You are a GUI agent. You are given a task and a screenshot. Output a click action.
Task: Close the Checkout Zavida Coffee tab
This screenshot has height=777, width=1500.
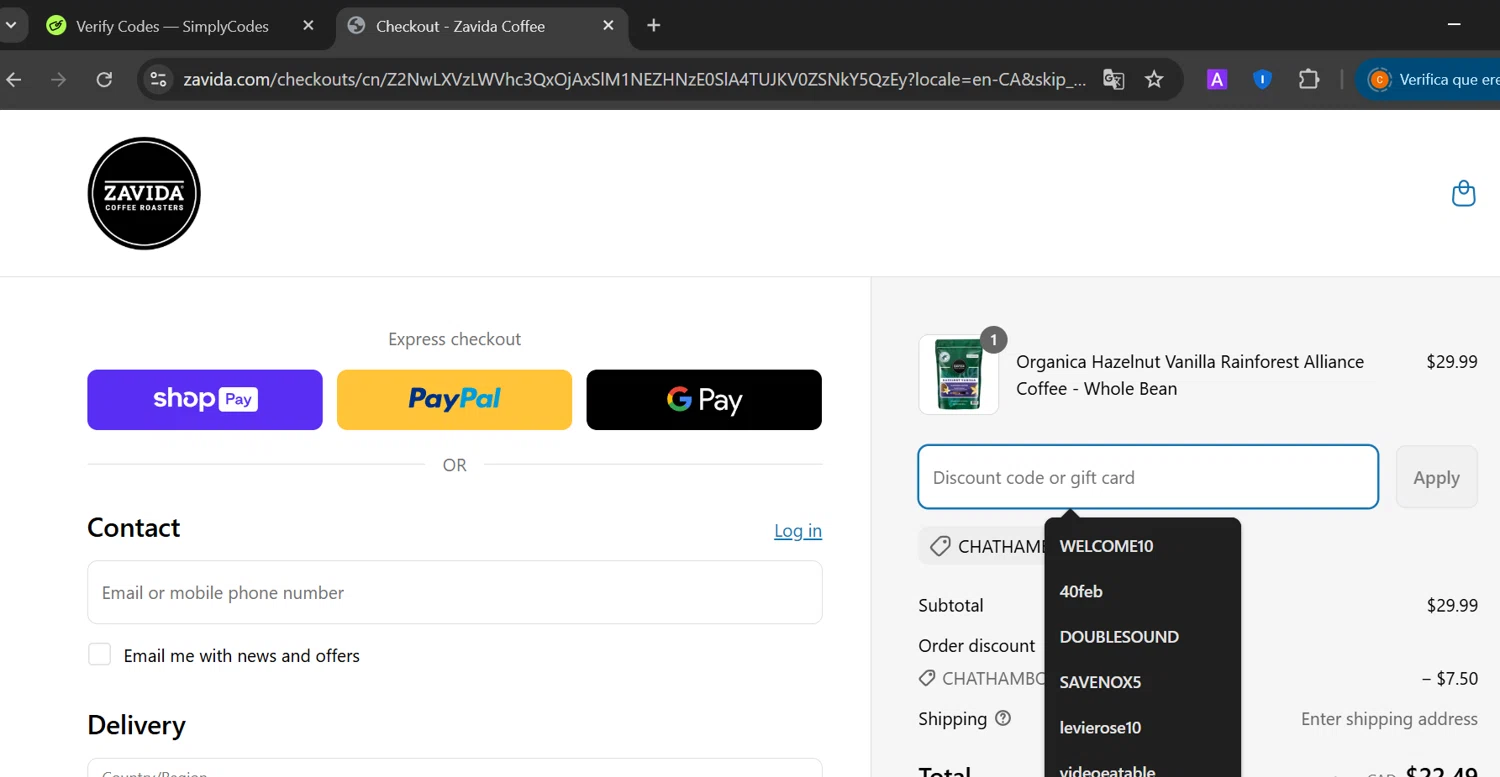[608, 26]
